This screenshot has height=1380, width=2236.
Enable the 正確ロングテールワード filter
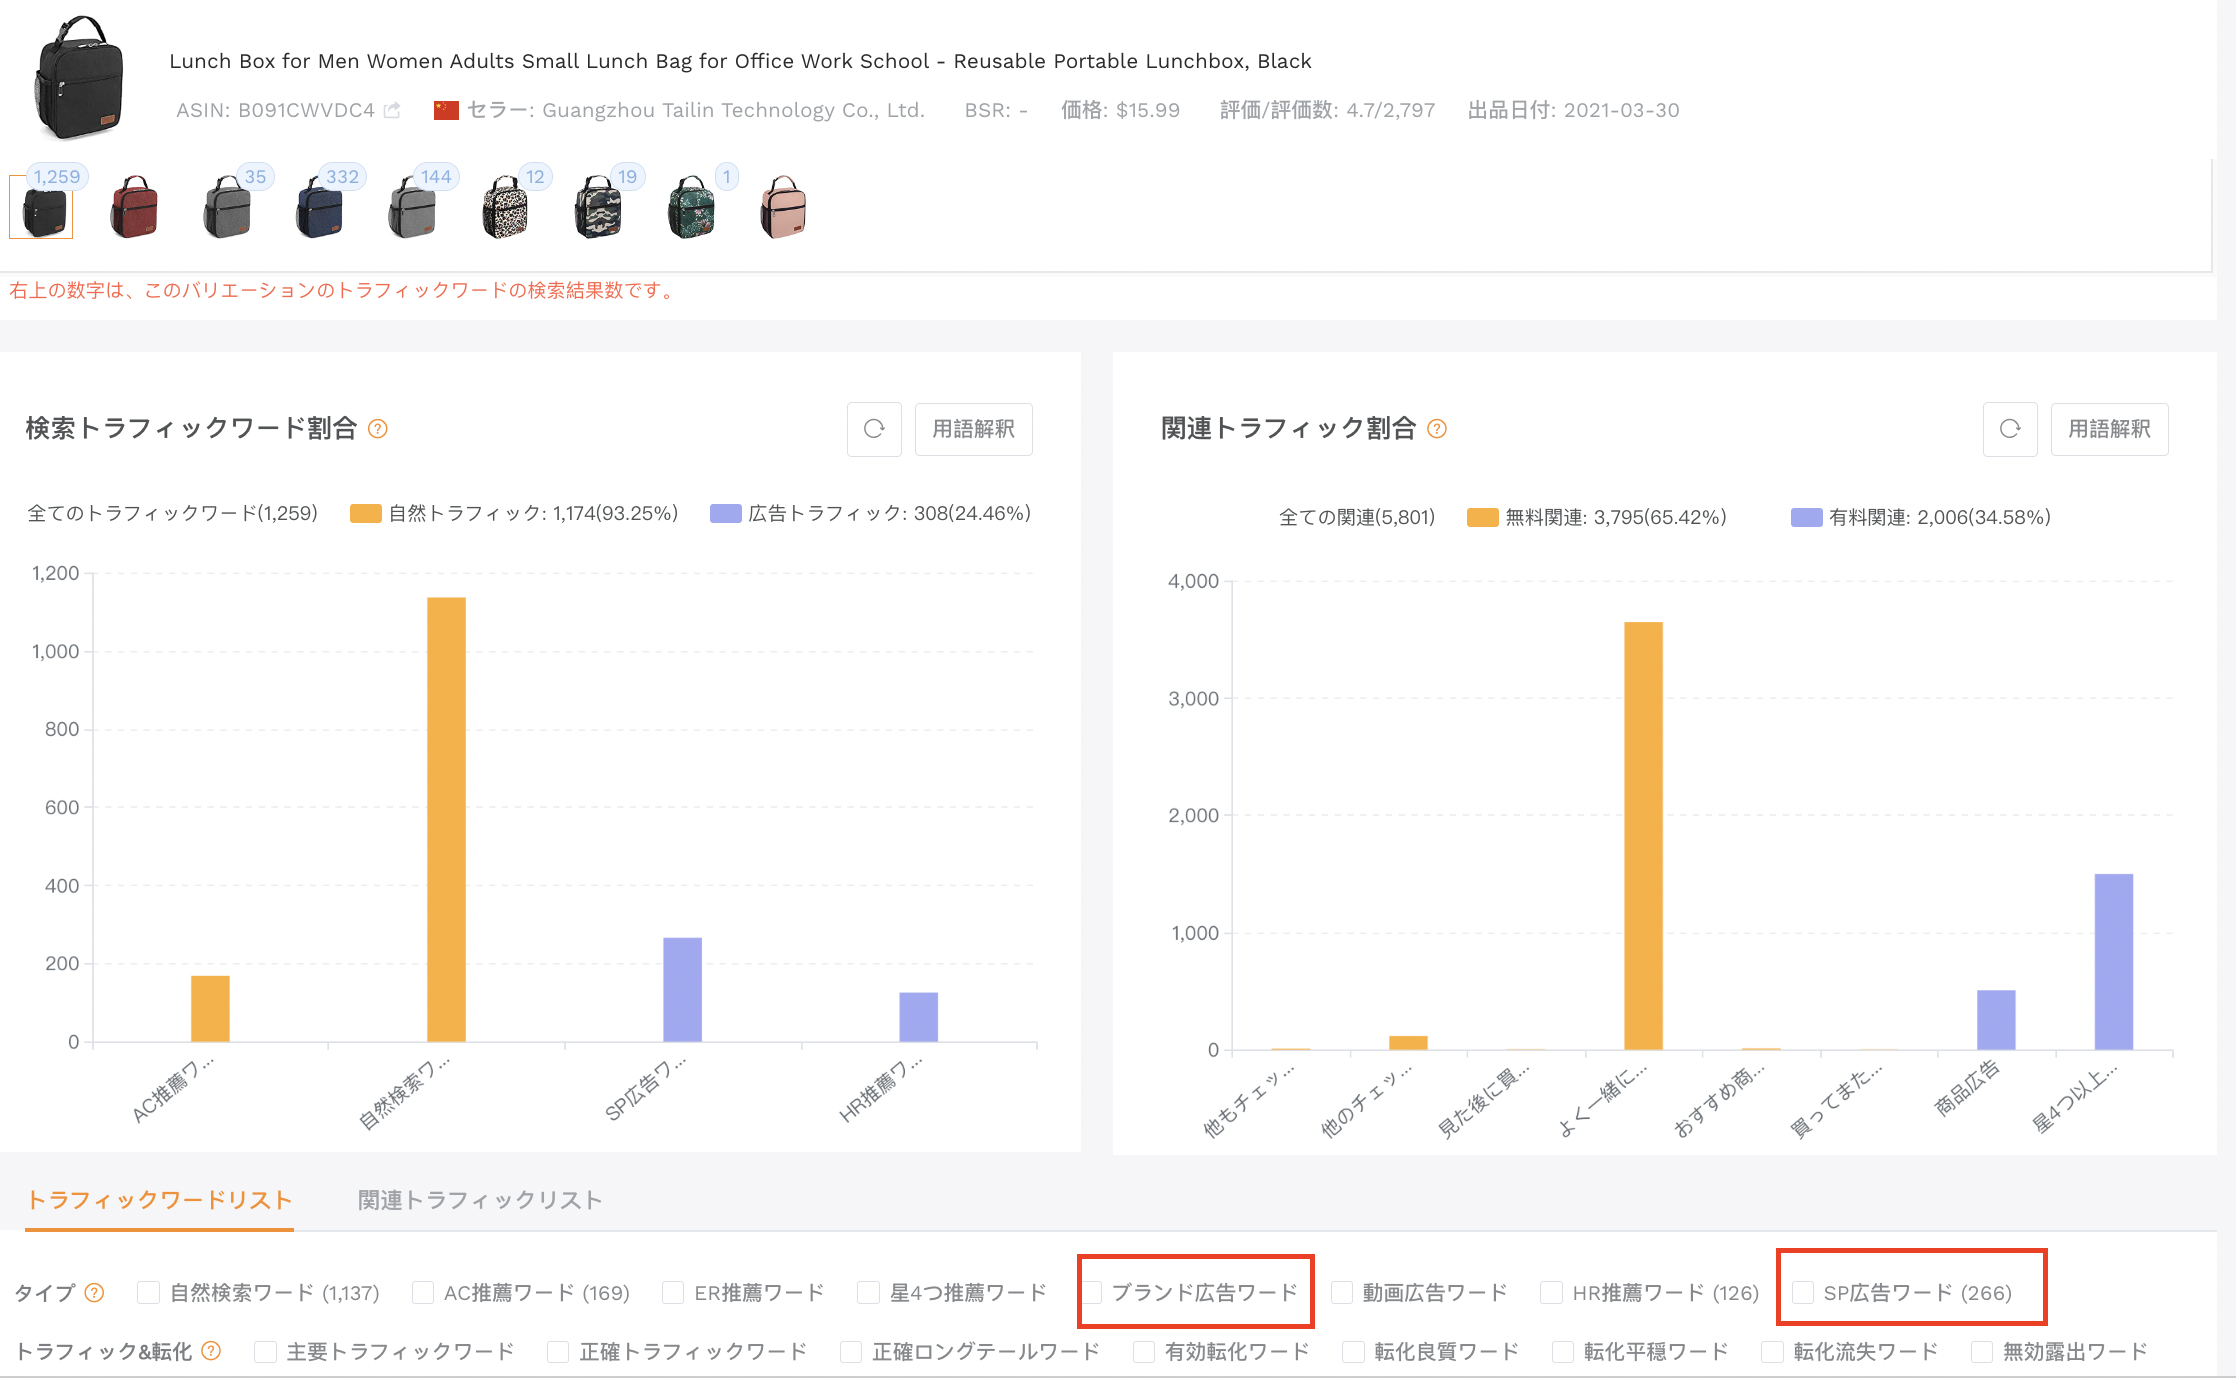click(851, 1351)
